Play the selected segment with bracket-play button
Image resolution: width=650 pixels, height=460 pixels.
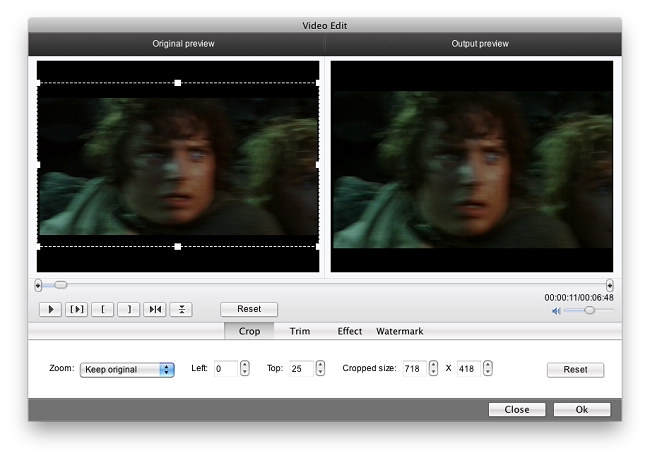tap(77, 309)
